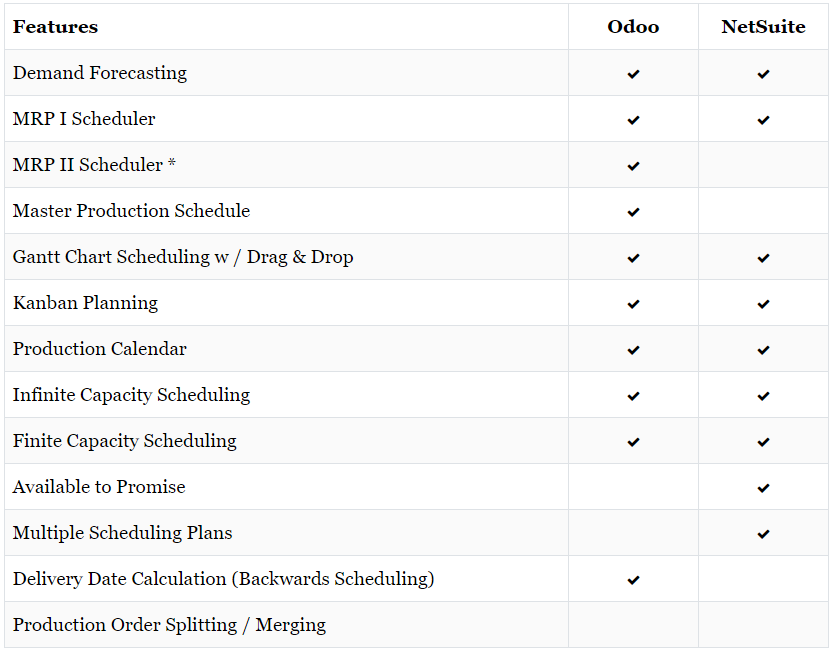The width and height of the screenshot is (831, 651).
Task: Click the Features column header
Action: pyautogui.click(x=55, y=27)
